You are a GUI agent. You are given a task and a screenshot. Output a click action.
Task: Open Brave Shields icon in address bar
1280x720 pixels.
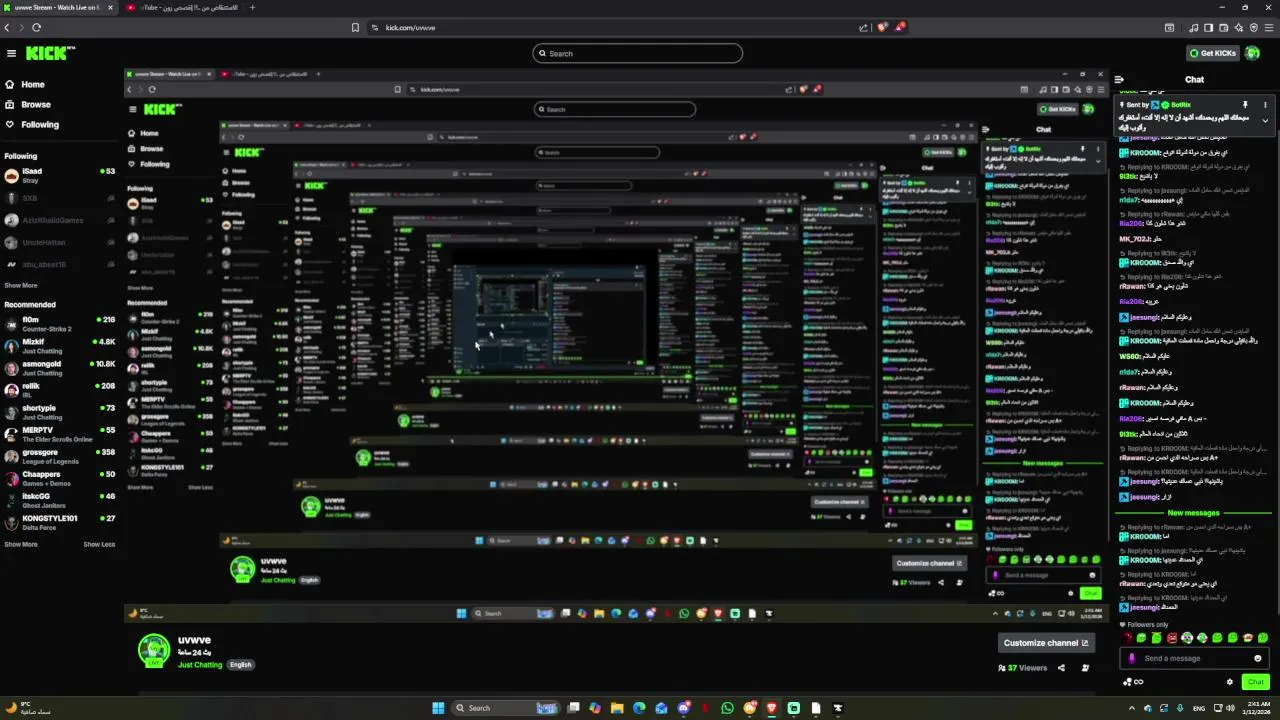click(882, 27)
